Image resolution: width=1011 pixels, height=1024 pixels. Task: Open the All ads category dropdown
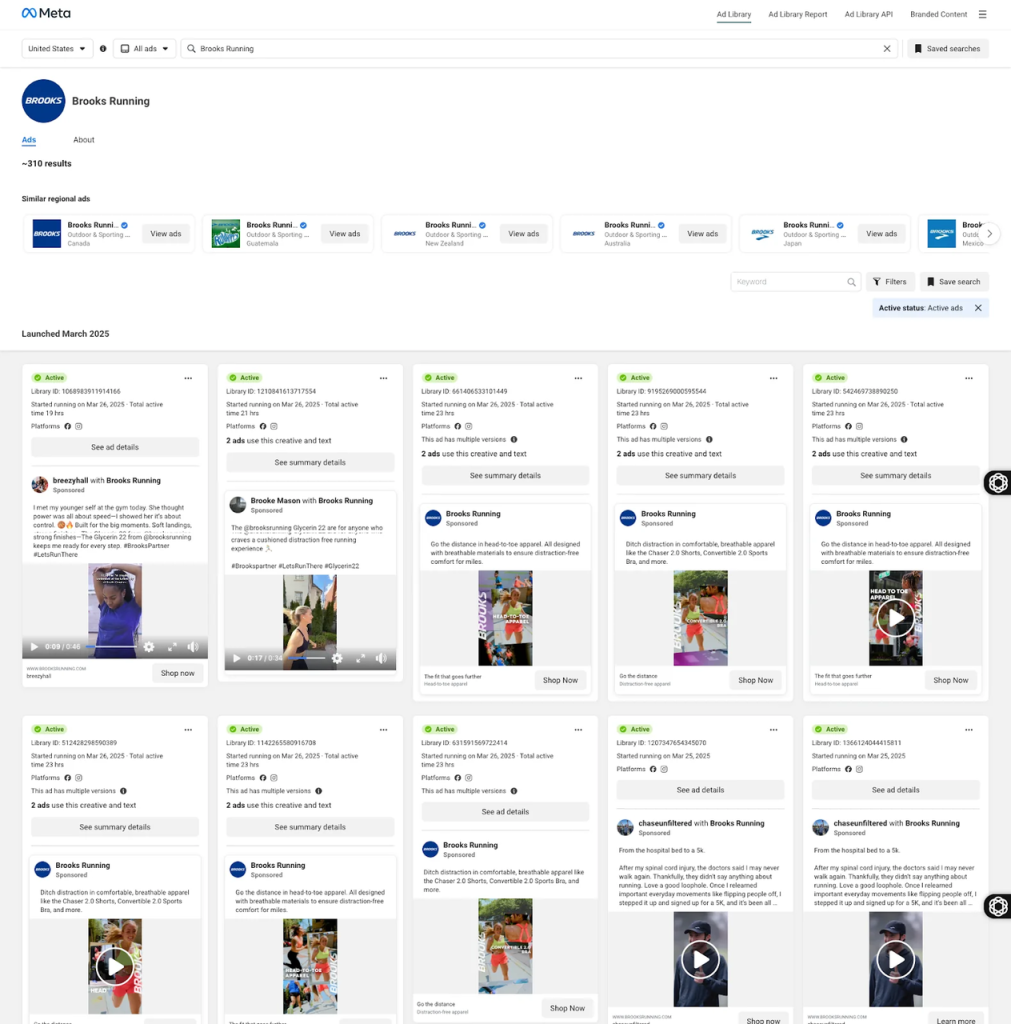click(145, 48)
